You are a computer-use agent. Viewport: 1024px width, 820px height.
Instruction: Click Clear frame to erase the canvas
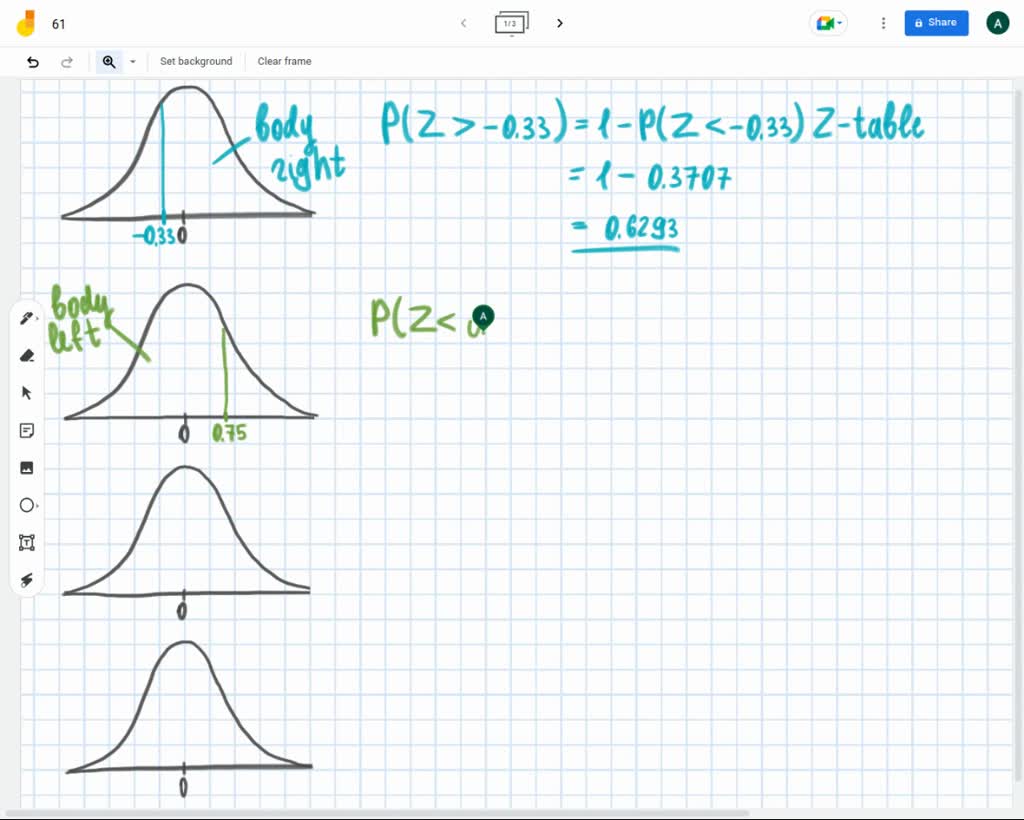click(284, 61)
